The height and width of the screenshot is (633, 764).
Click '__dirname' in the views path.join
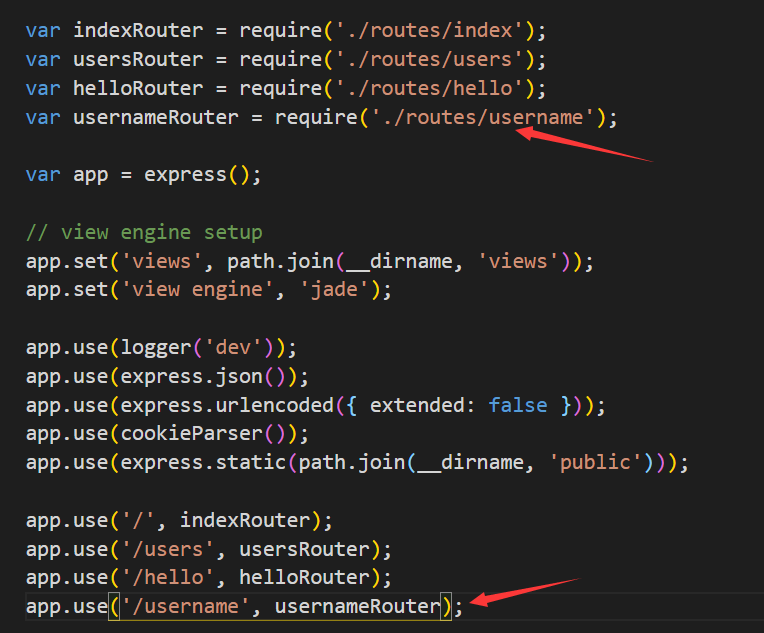coord(399,261)
